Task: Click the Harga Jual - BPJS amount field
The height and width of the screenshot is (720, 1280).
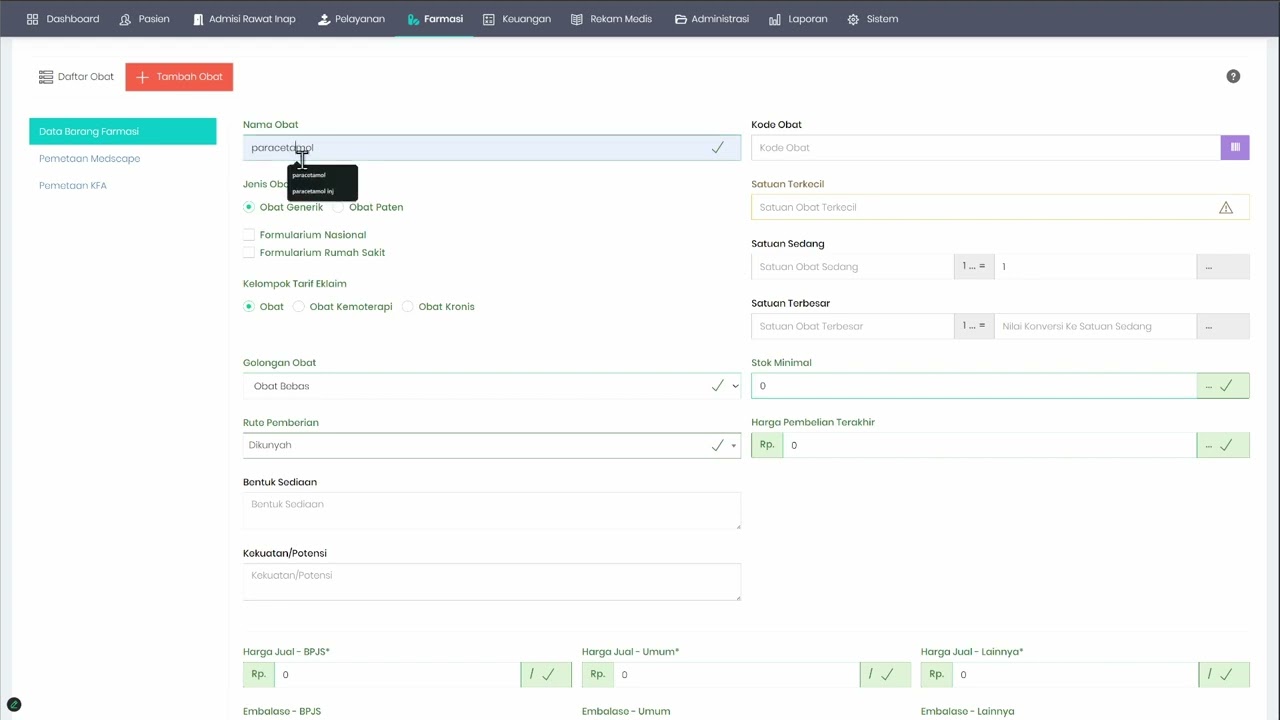Action: [x=397, y=674]
